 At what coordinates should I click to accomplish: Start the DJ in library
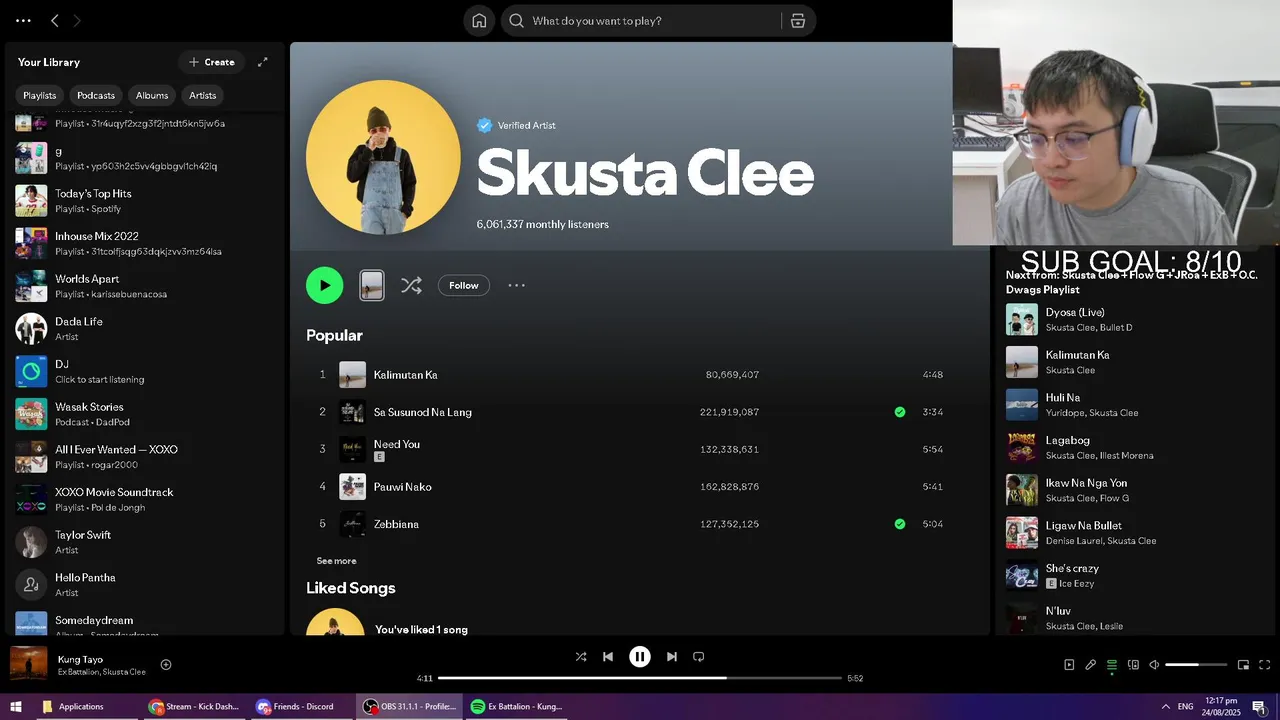tap(145, 371)
